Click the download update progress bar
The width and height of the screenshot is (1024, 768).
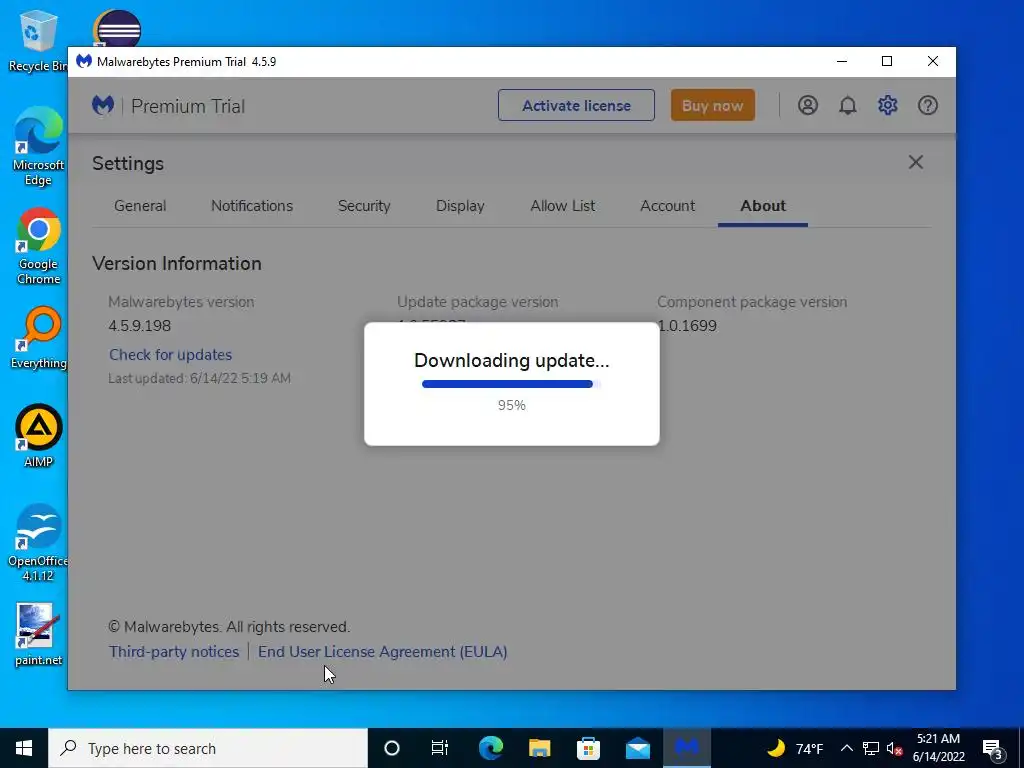511,384
